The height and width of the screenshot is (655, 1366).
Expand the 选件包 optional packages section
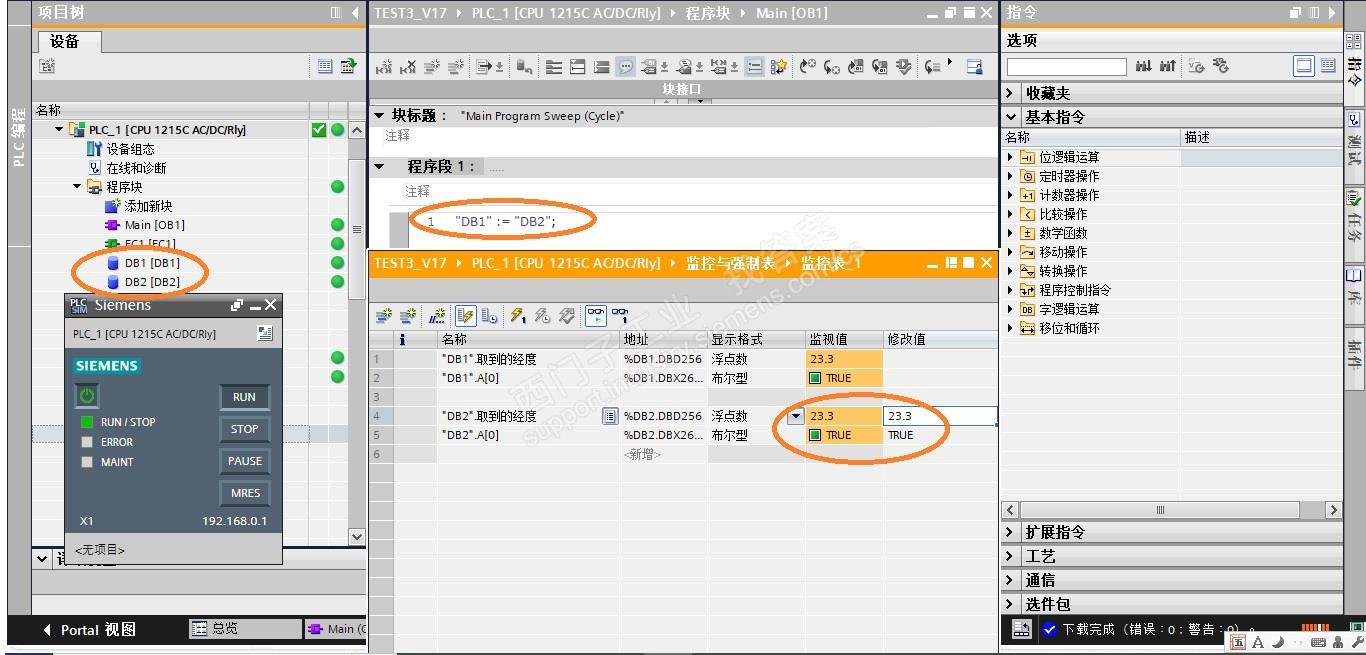1011,604
